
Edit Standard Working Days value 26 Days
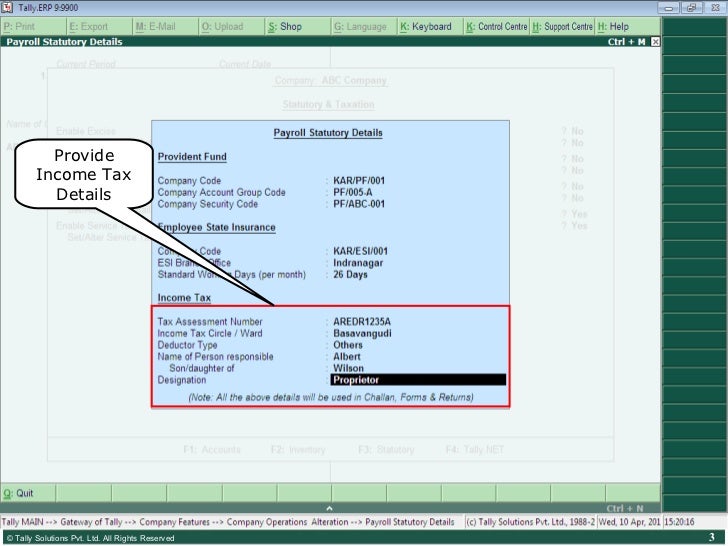coord(350,274)
